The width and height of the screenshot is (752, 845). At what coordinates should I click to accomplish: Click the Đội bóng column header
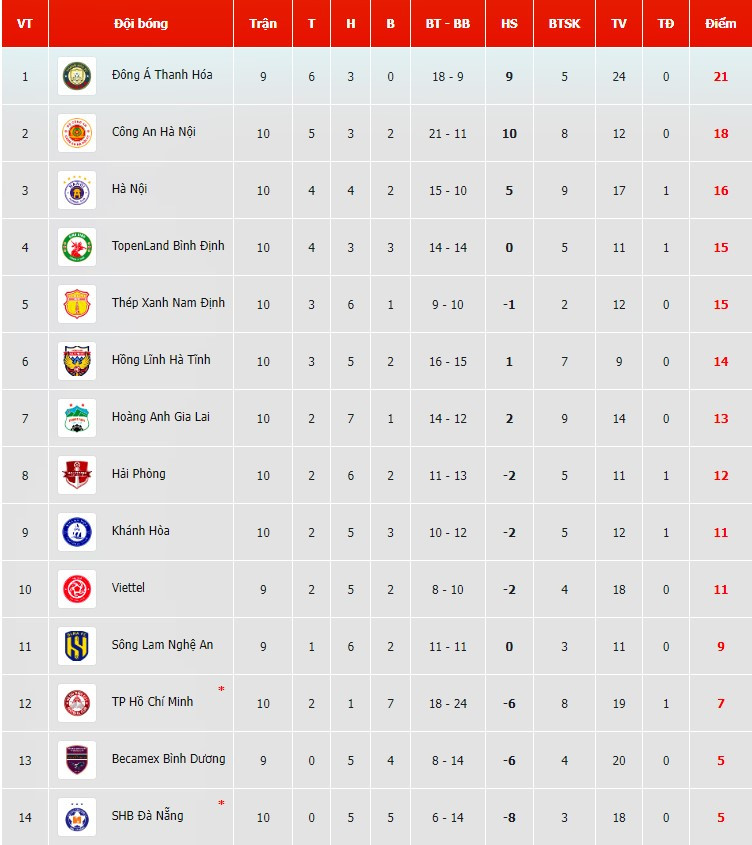(141, 23)
